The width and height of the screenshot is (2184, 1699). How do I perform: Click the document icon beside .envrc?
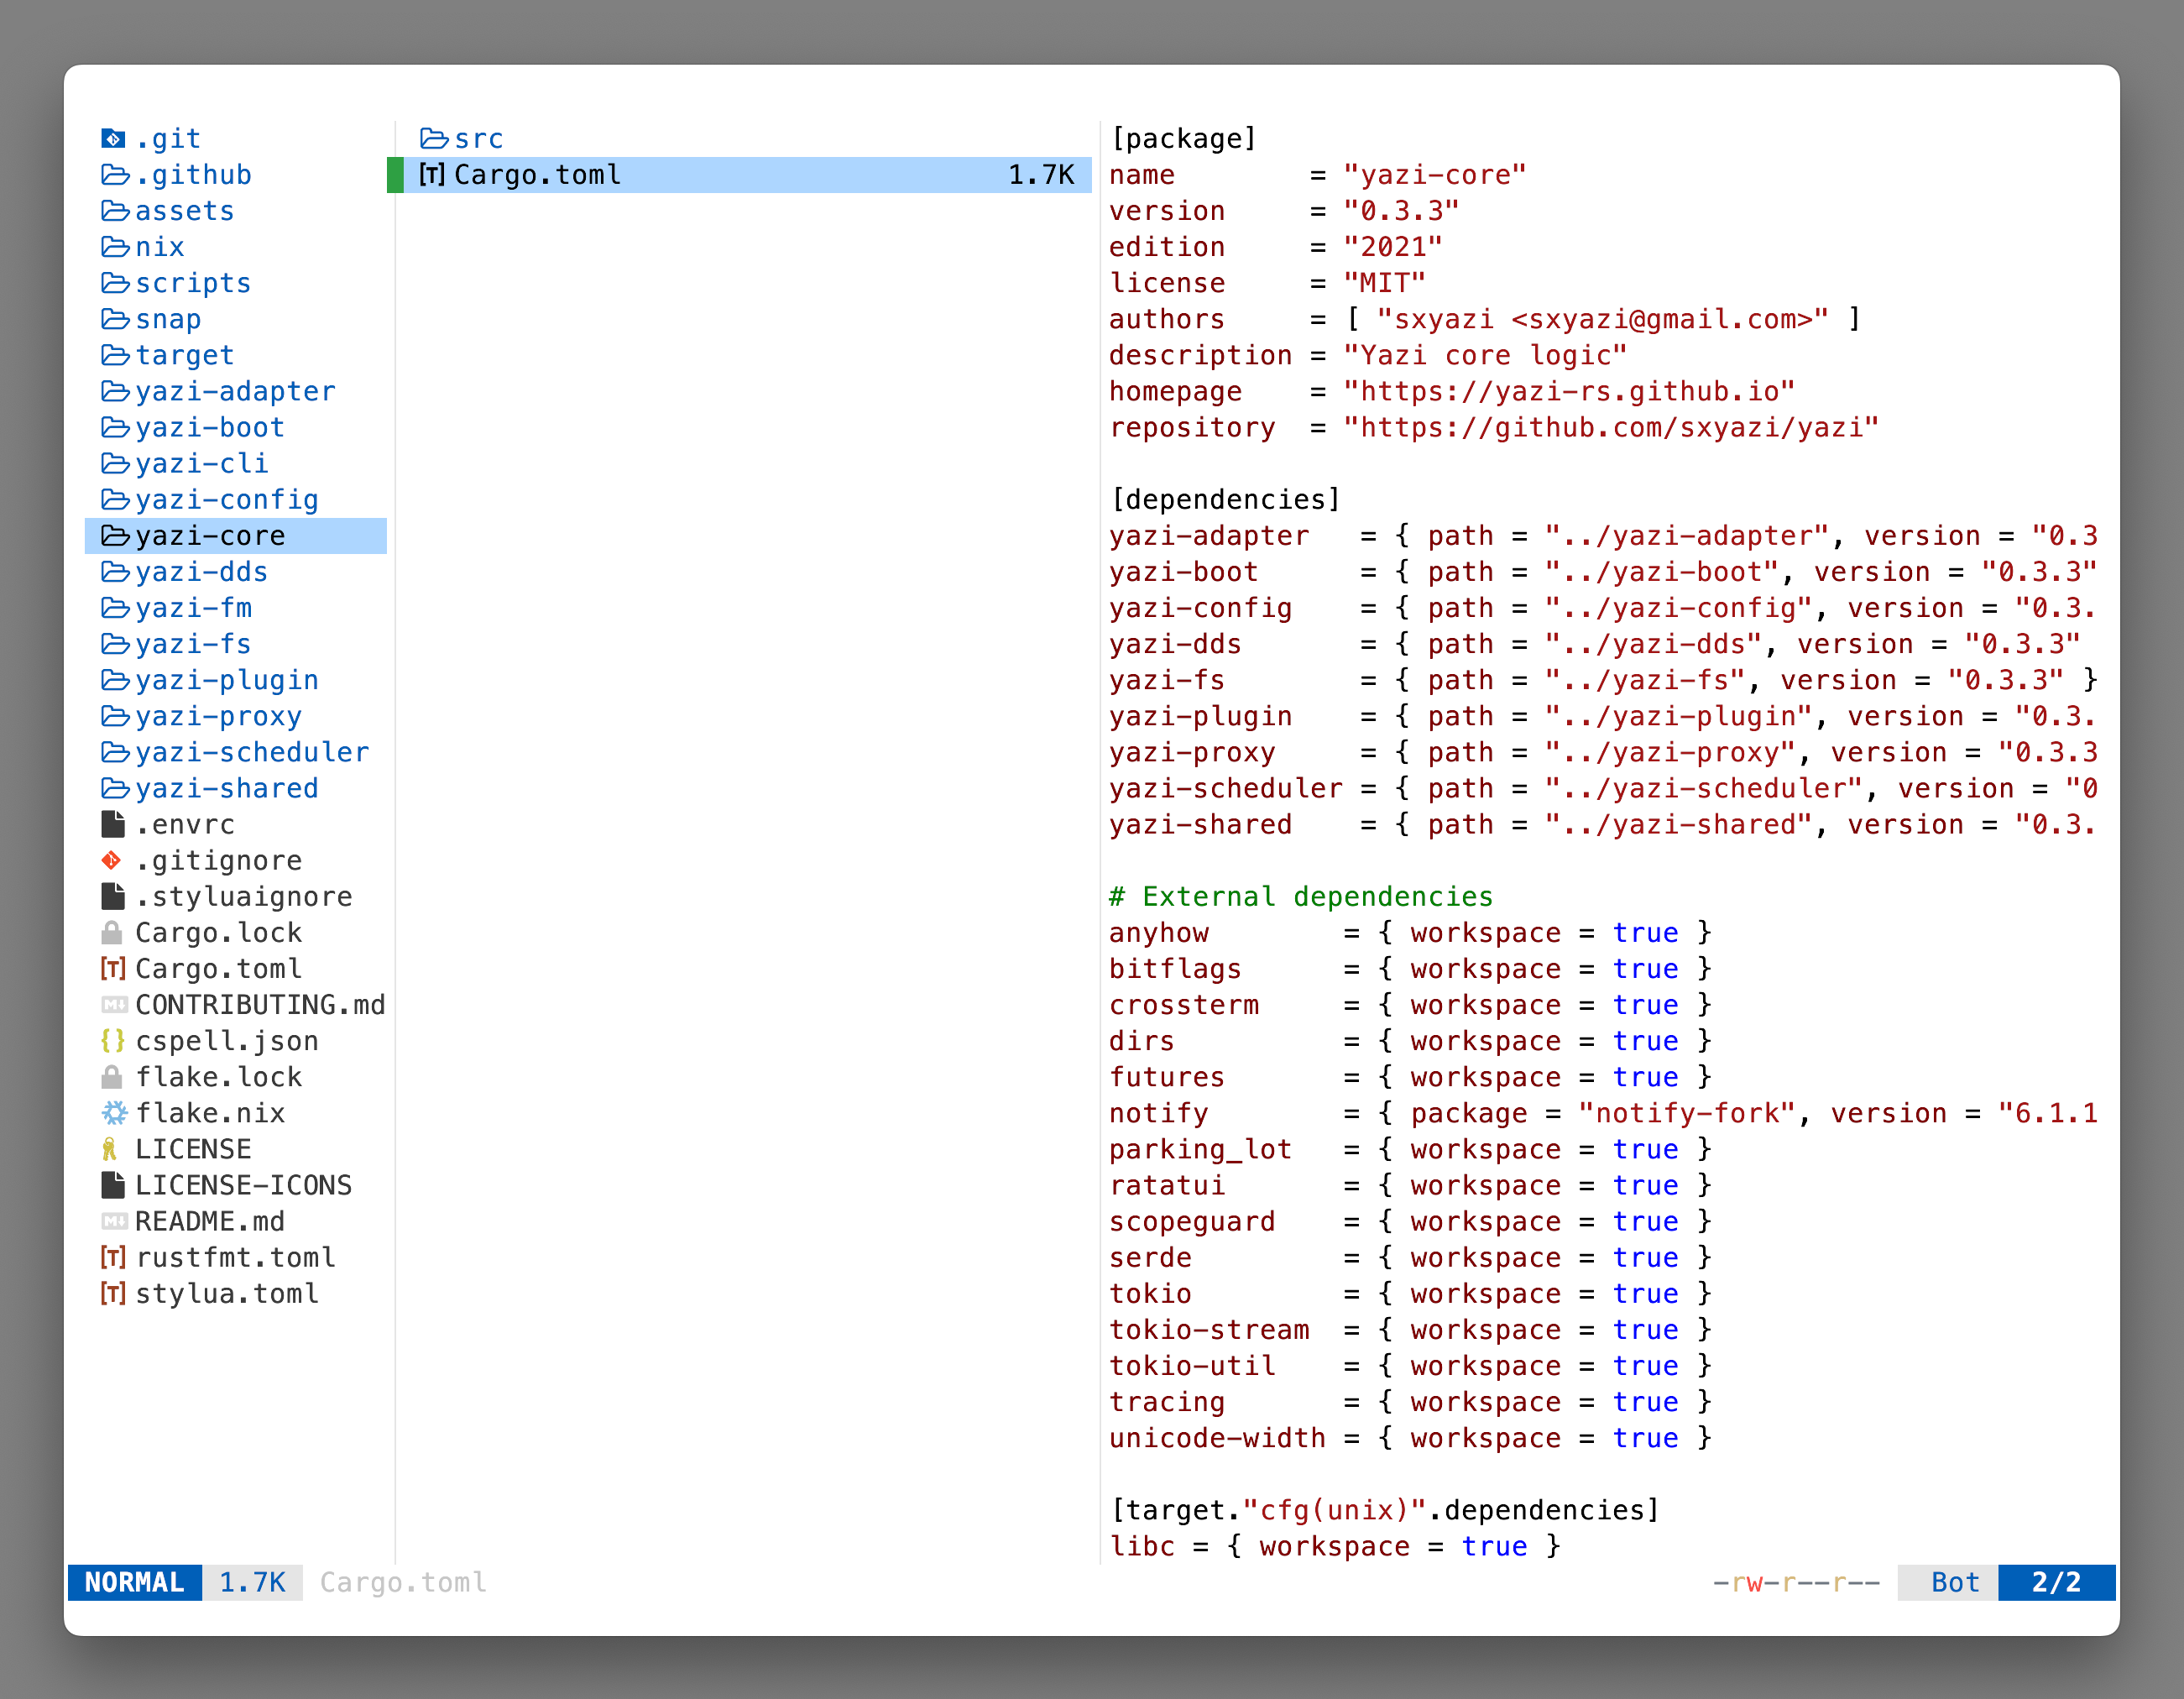tap(113, 824)
